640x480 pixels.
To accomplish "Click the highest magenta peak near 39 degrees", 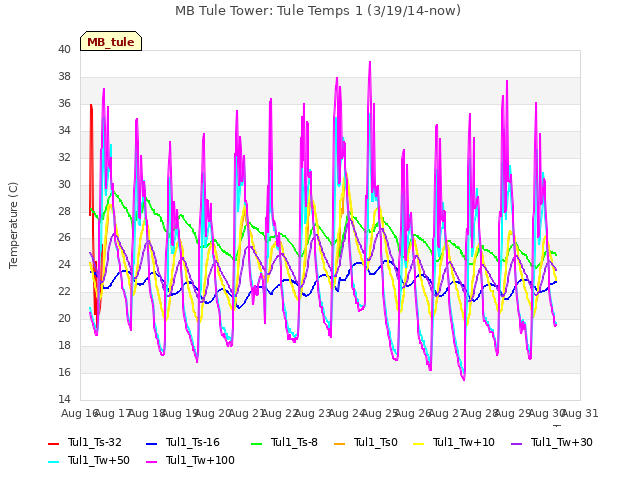I will (x=370, y=62).
